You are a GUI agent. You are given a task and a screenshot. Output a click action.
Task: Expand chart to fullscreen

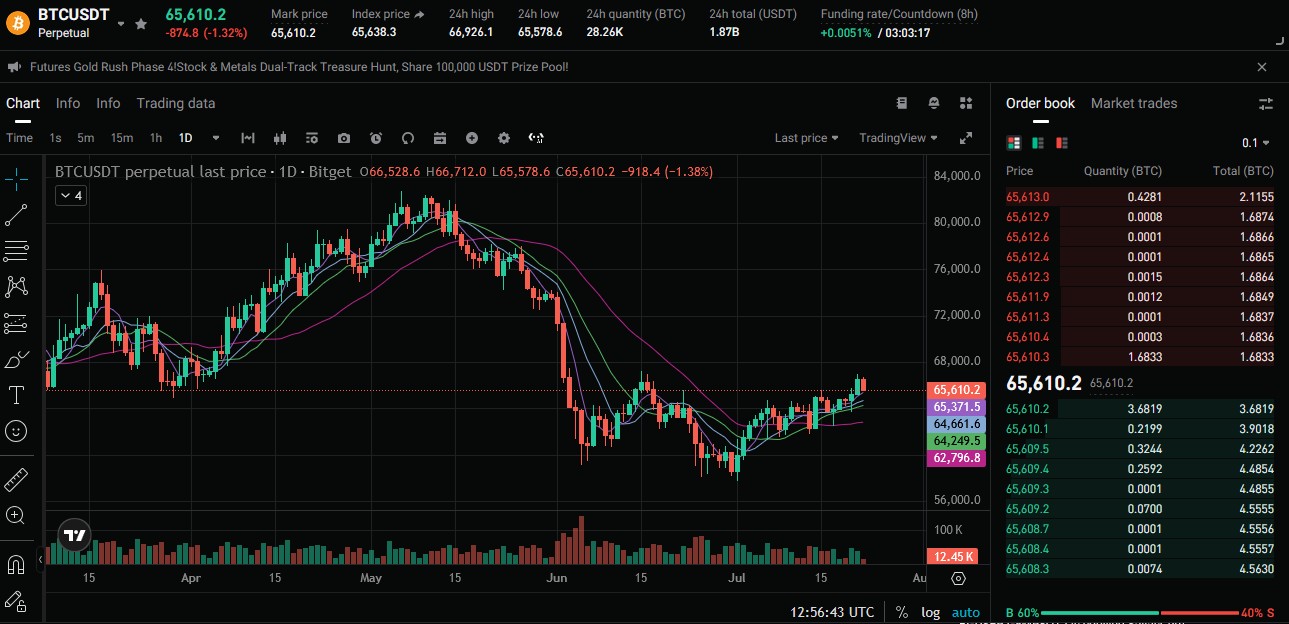click(x=966, y=138)
